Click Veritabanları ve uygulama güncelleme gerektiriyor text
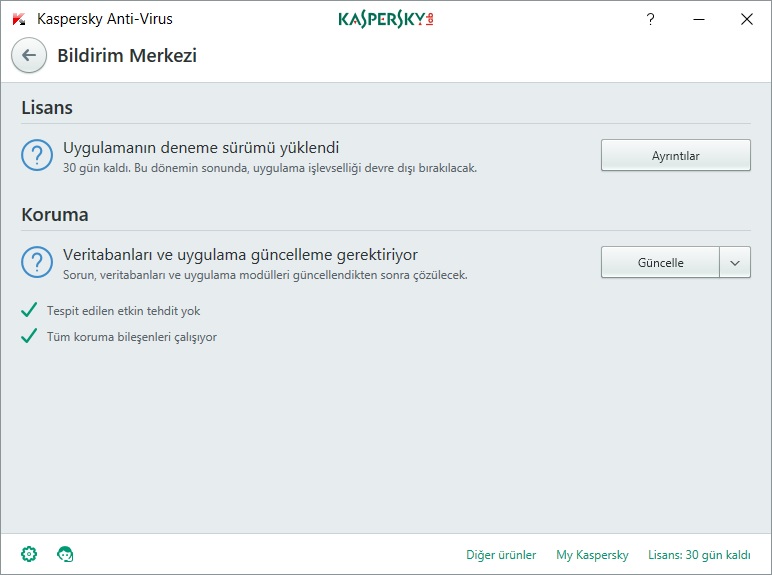 click(240, 255)
